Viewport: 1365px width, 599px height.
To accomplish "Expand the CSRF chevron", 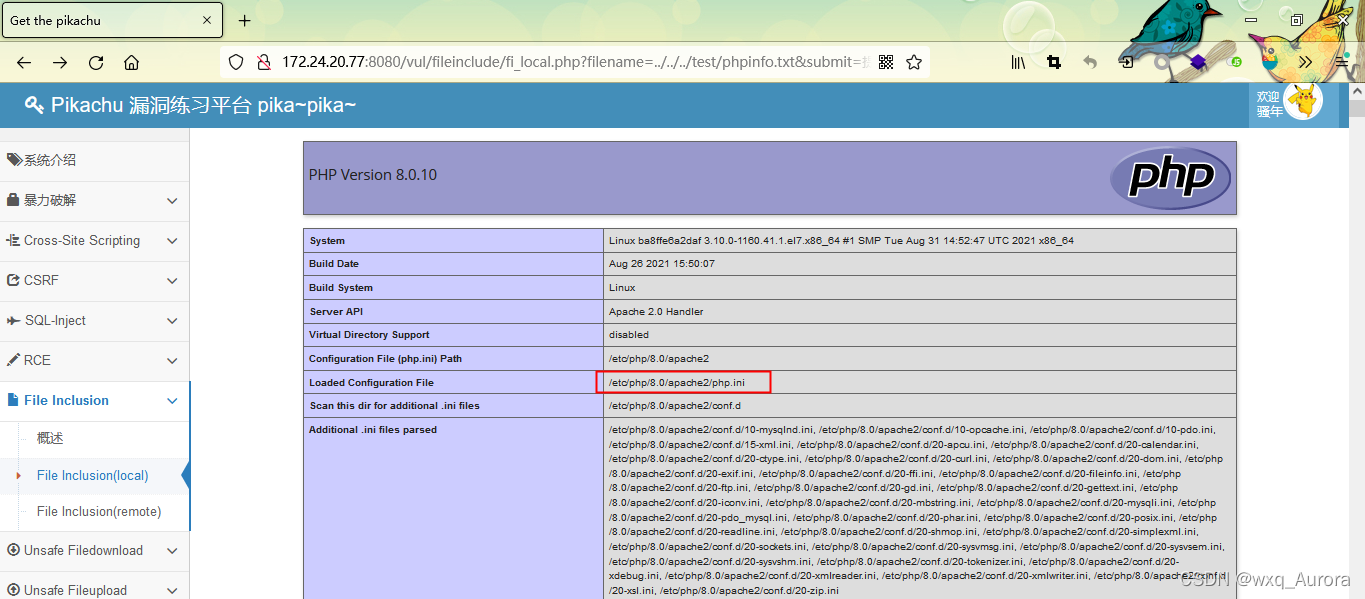I will 172,281.
